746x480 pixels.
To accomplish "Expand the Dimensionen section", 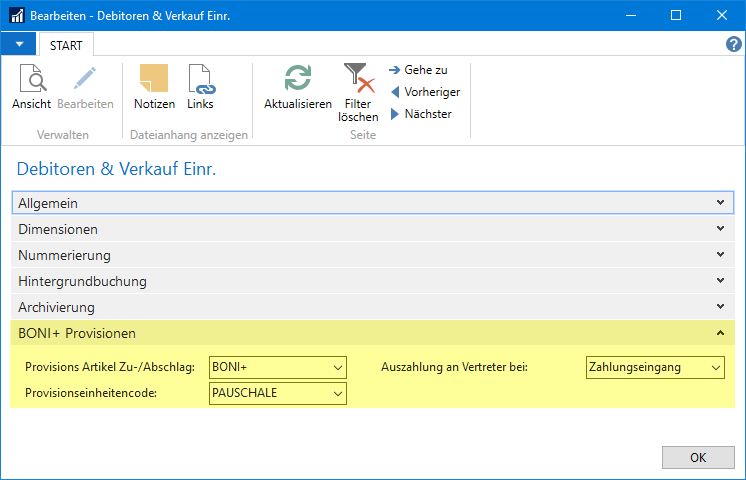I will (373, 229).
